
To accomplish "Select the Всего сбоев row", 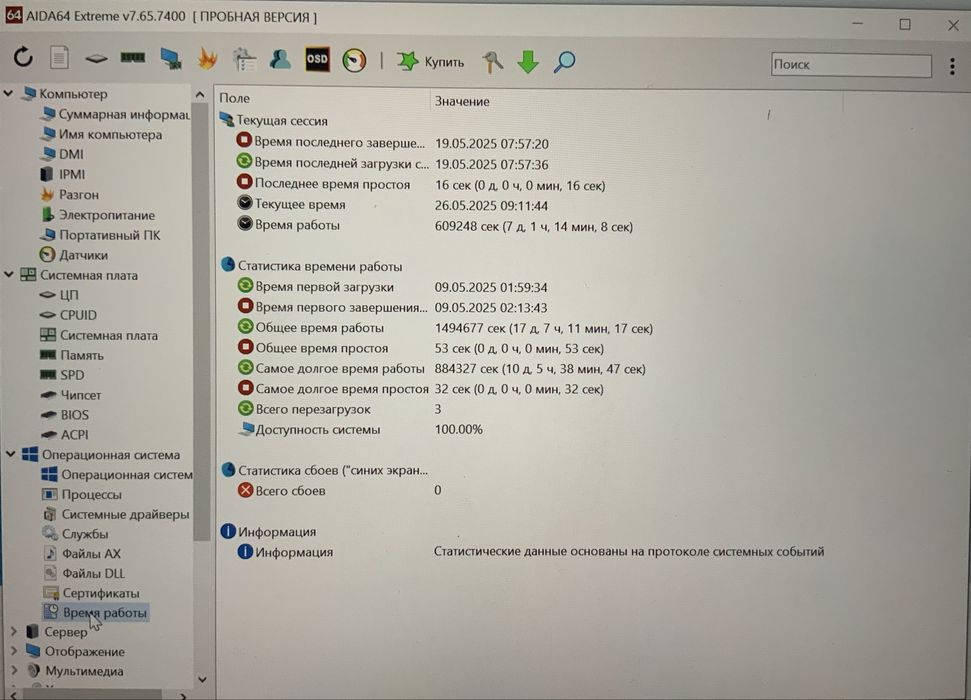I will [x=340, y=491].
